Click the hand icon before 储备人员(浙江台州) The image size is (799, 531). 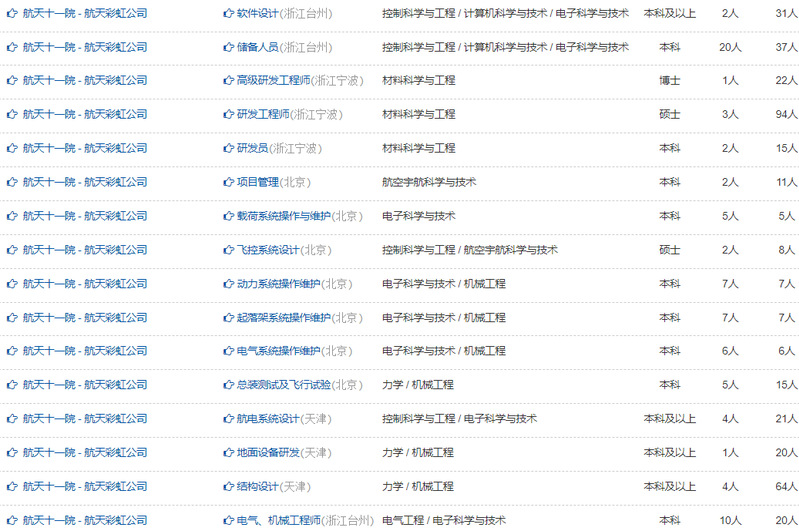click(x=228, y=47)
